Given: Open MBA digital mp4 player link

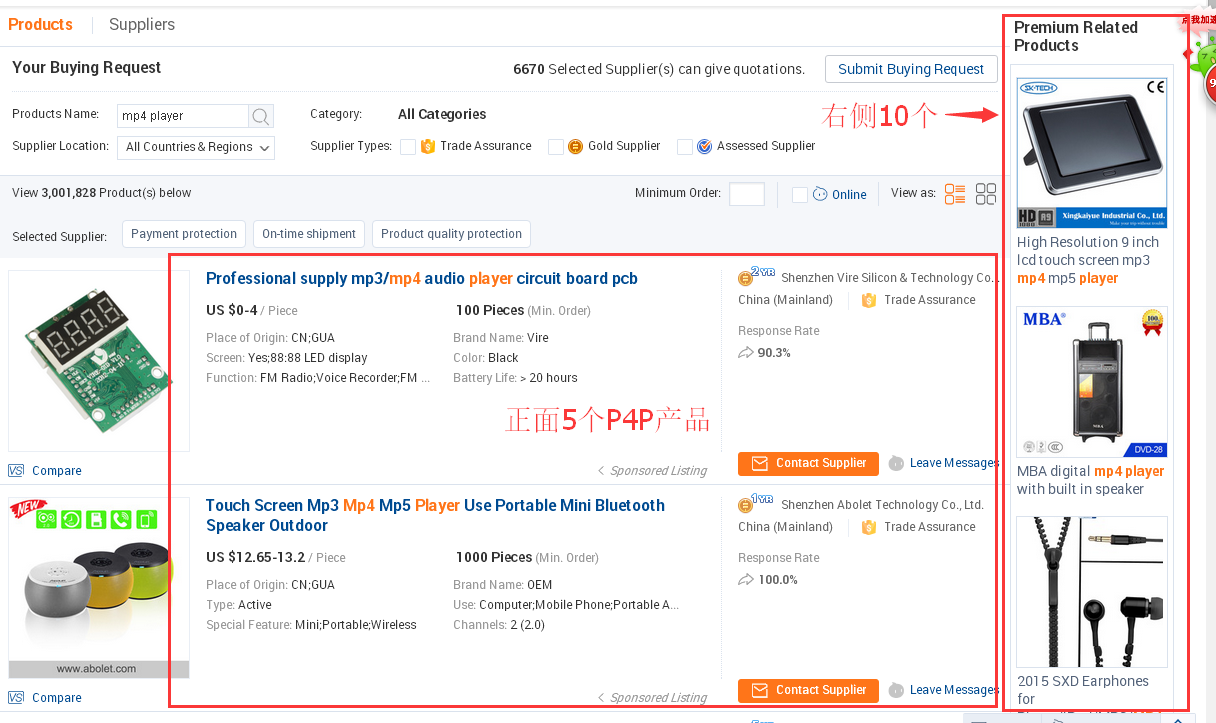Looking at the screenshot, I should [1091, 480].
